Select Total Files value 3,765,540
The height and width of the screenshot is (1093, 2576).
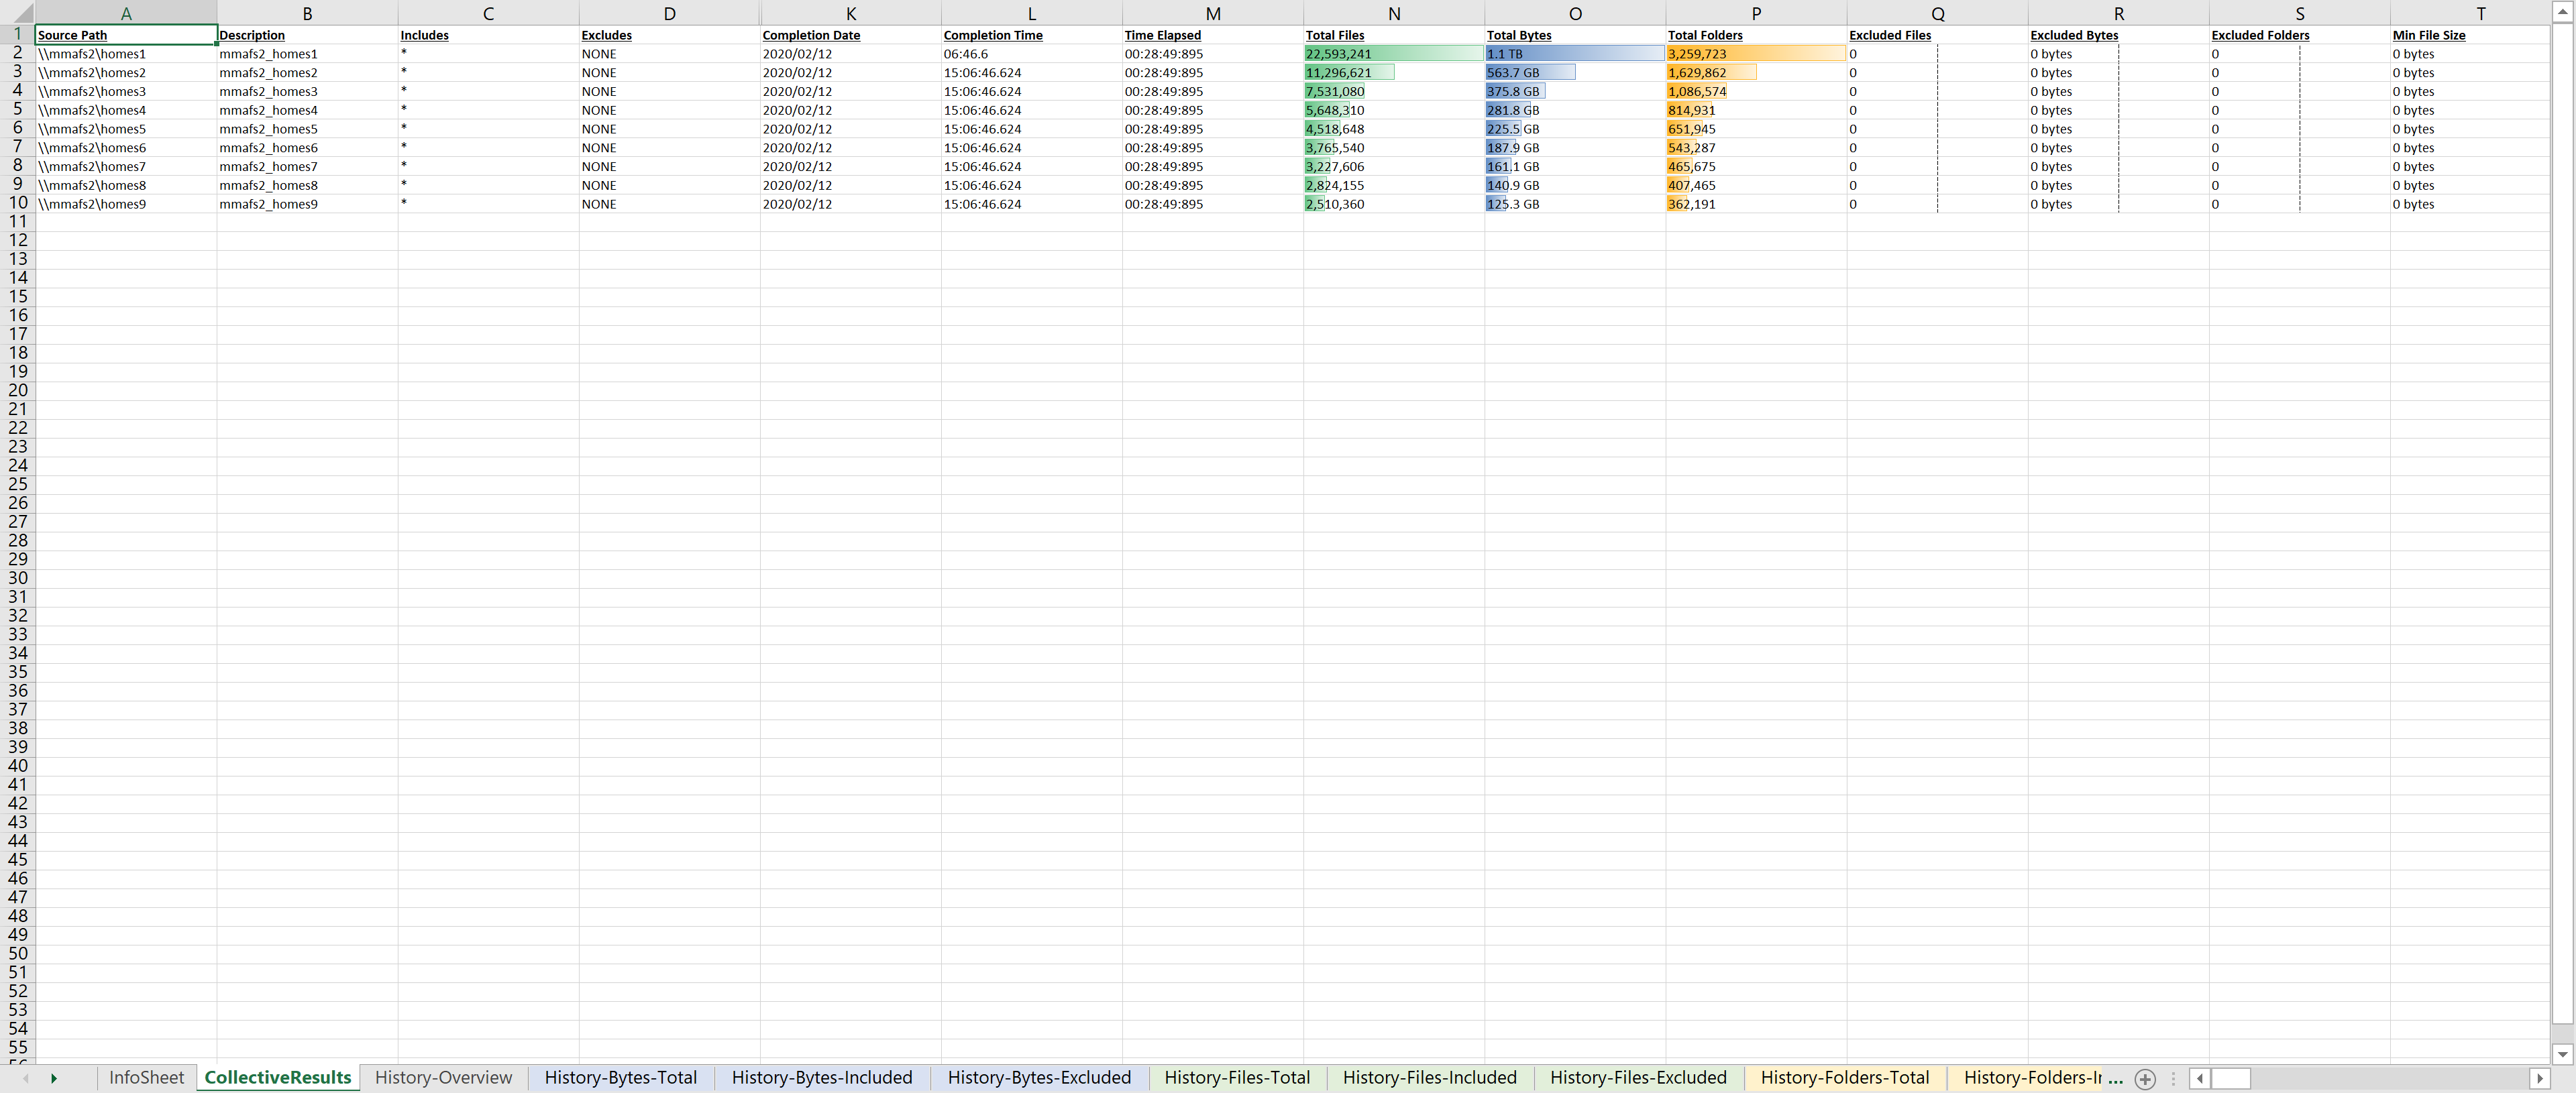[x=1394, y=147]
